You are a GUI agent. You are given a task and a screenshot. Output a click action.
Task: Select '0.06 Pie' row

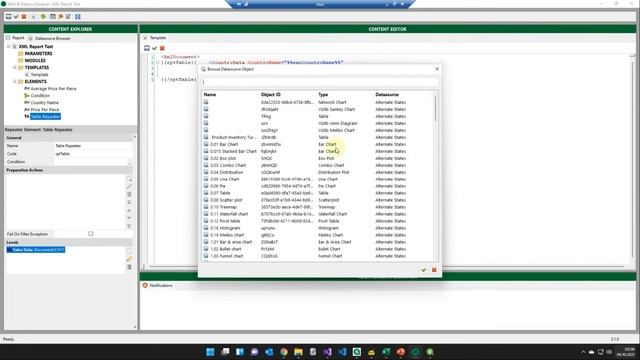318,186
